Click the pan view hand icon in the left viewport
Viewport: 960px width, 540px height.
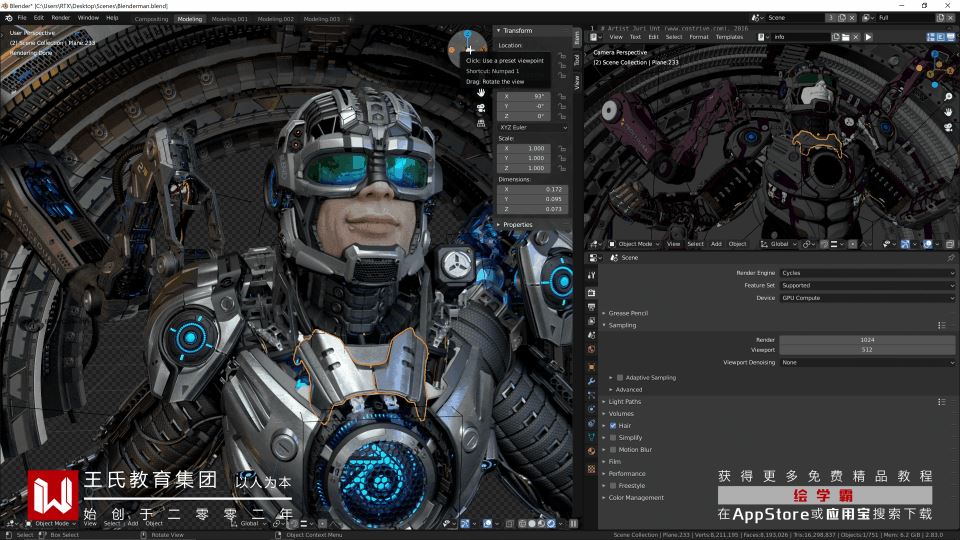click(481, 92)
